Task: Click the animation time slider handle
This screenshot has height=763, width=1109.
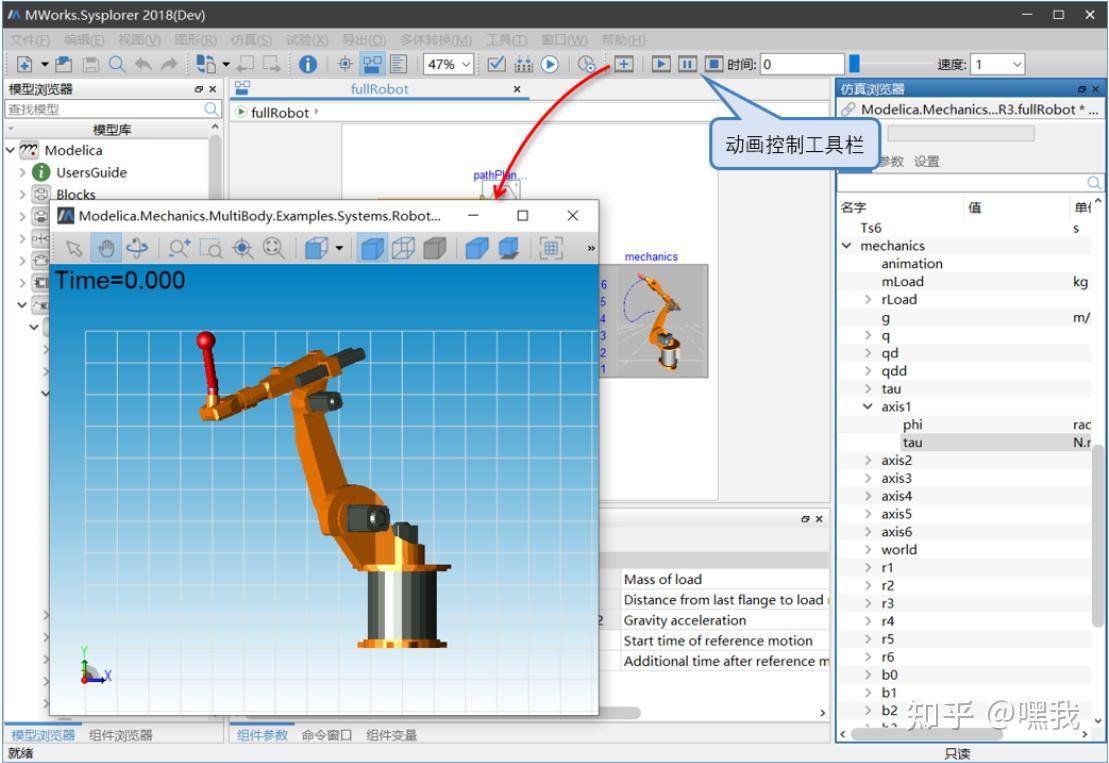Action: pyautogui.click(x=854, y=64)
